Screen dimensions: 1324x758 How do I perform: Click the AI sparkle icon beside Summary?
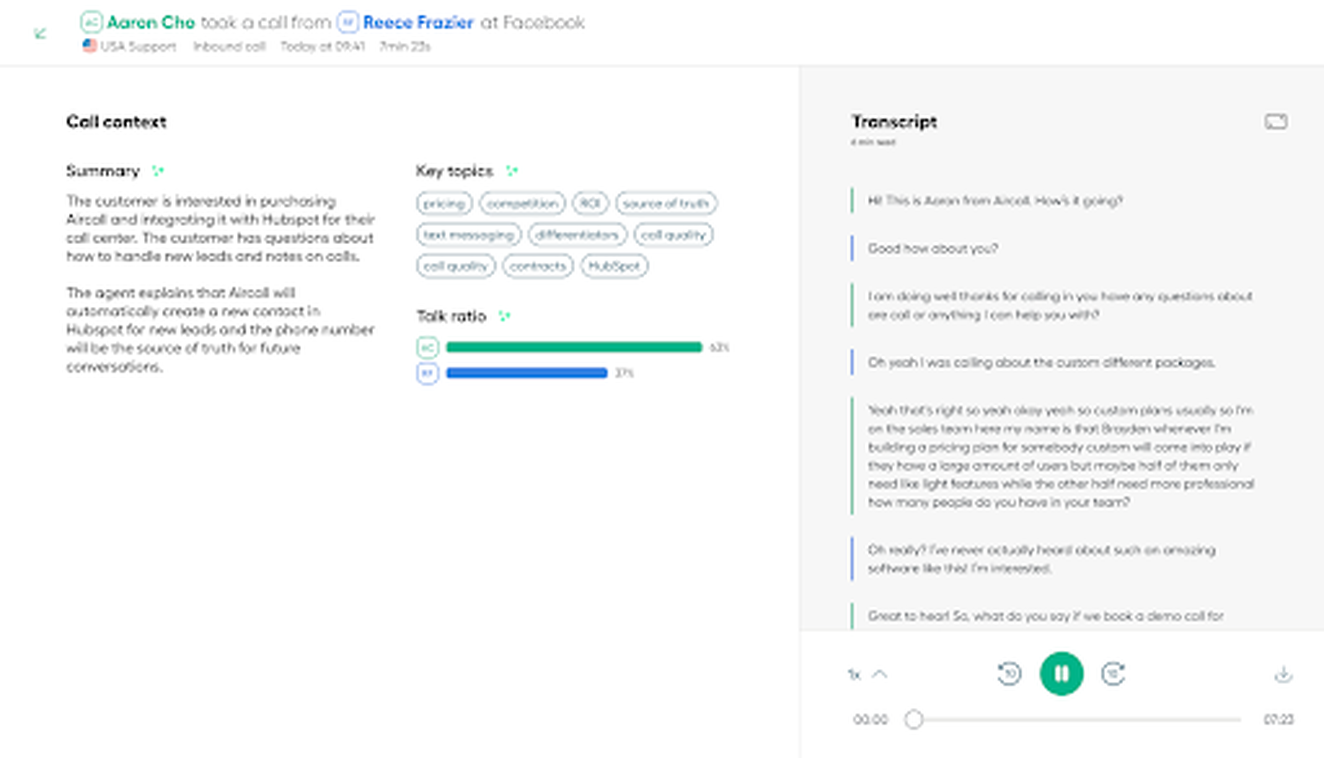(x=157, y=171)
